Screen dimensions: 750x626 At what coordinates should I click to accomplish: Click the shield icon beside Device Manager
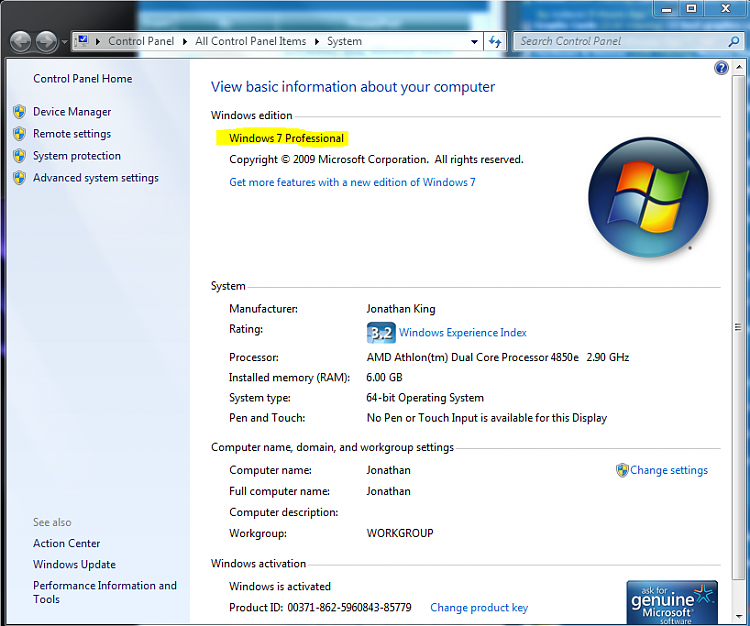point(20,112)
